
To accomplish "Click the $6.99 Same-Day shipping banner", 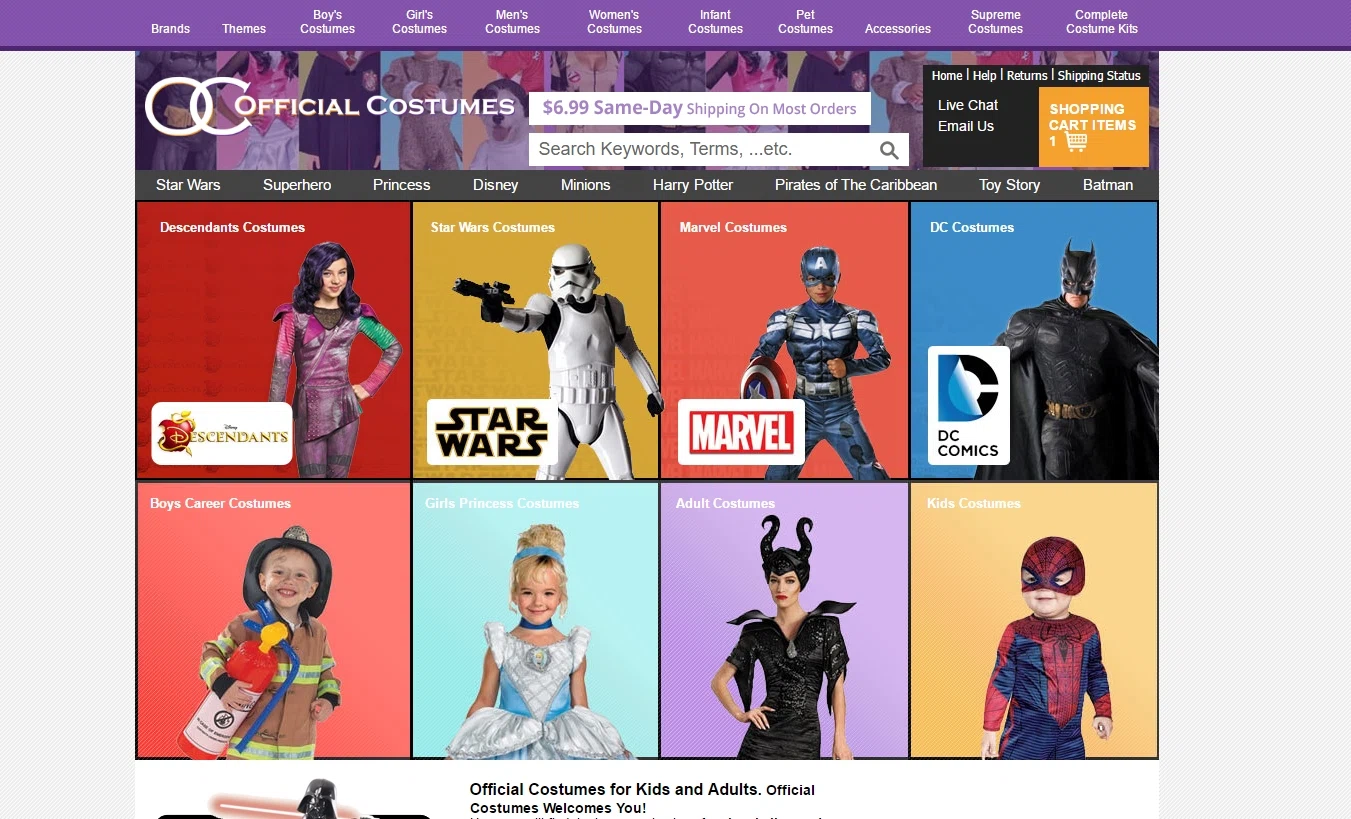I will pyautogui.click(x=700, y=108).
